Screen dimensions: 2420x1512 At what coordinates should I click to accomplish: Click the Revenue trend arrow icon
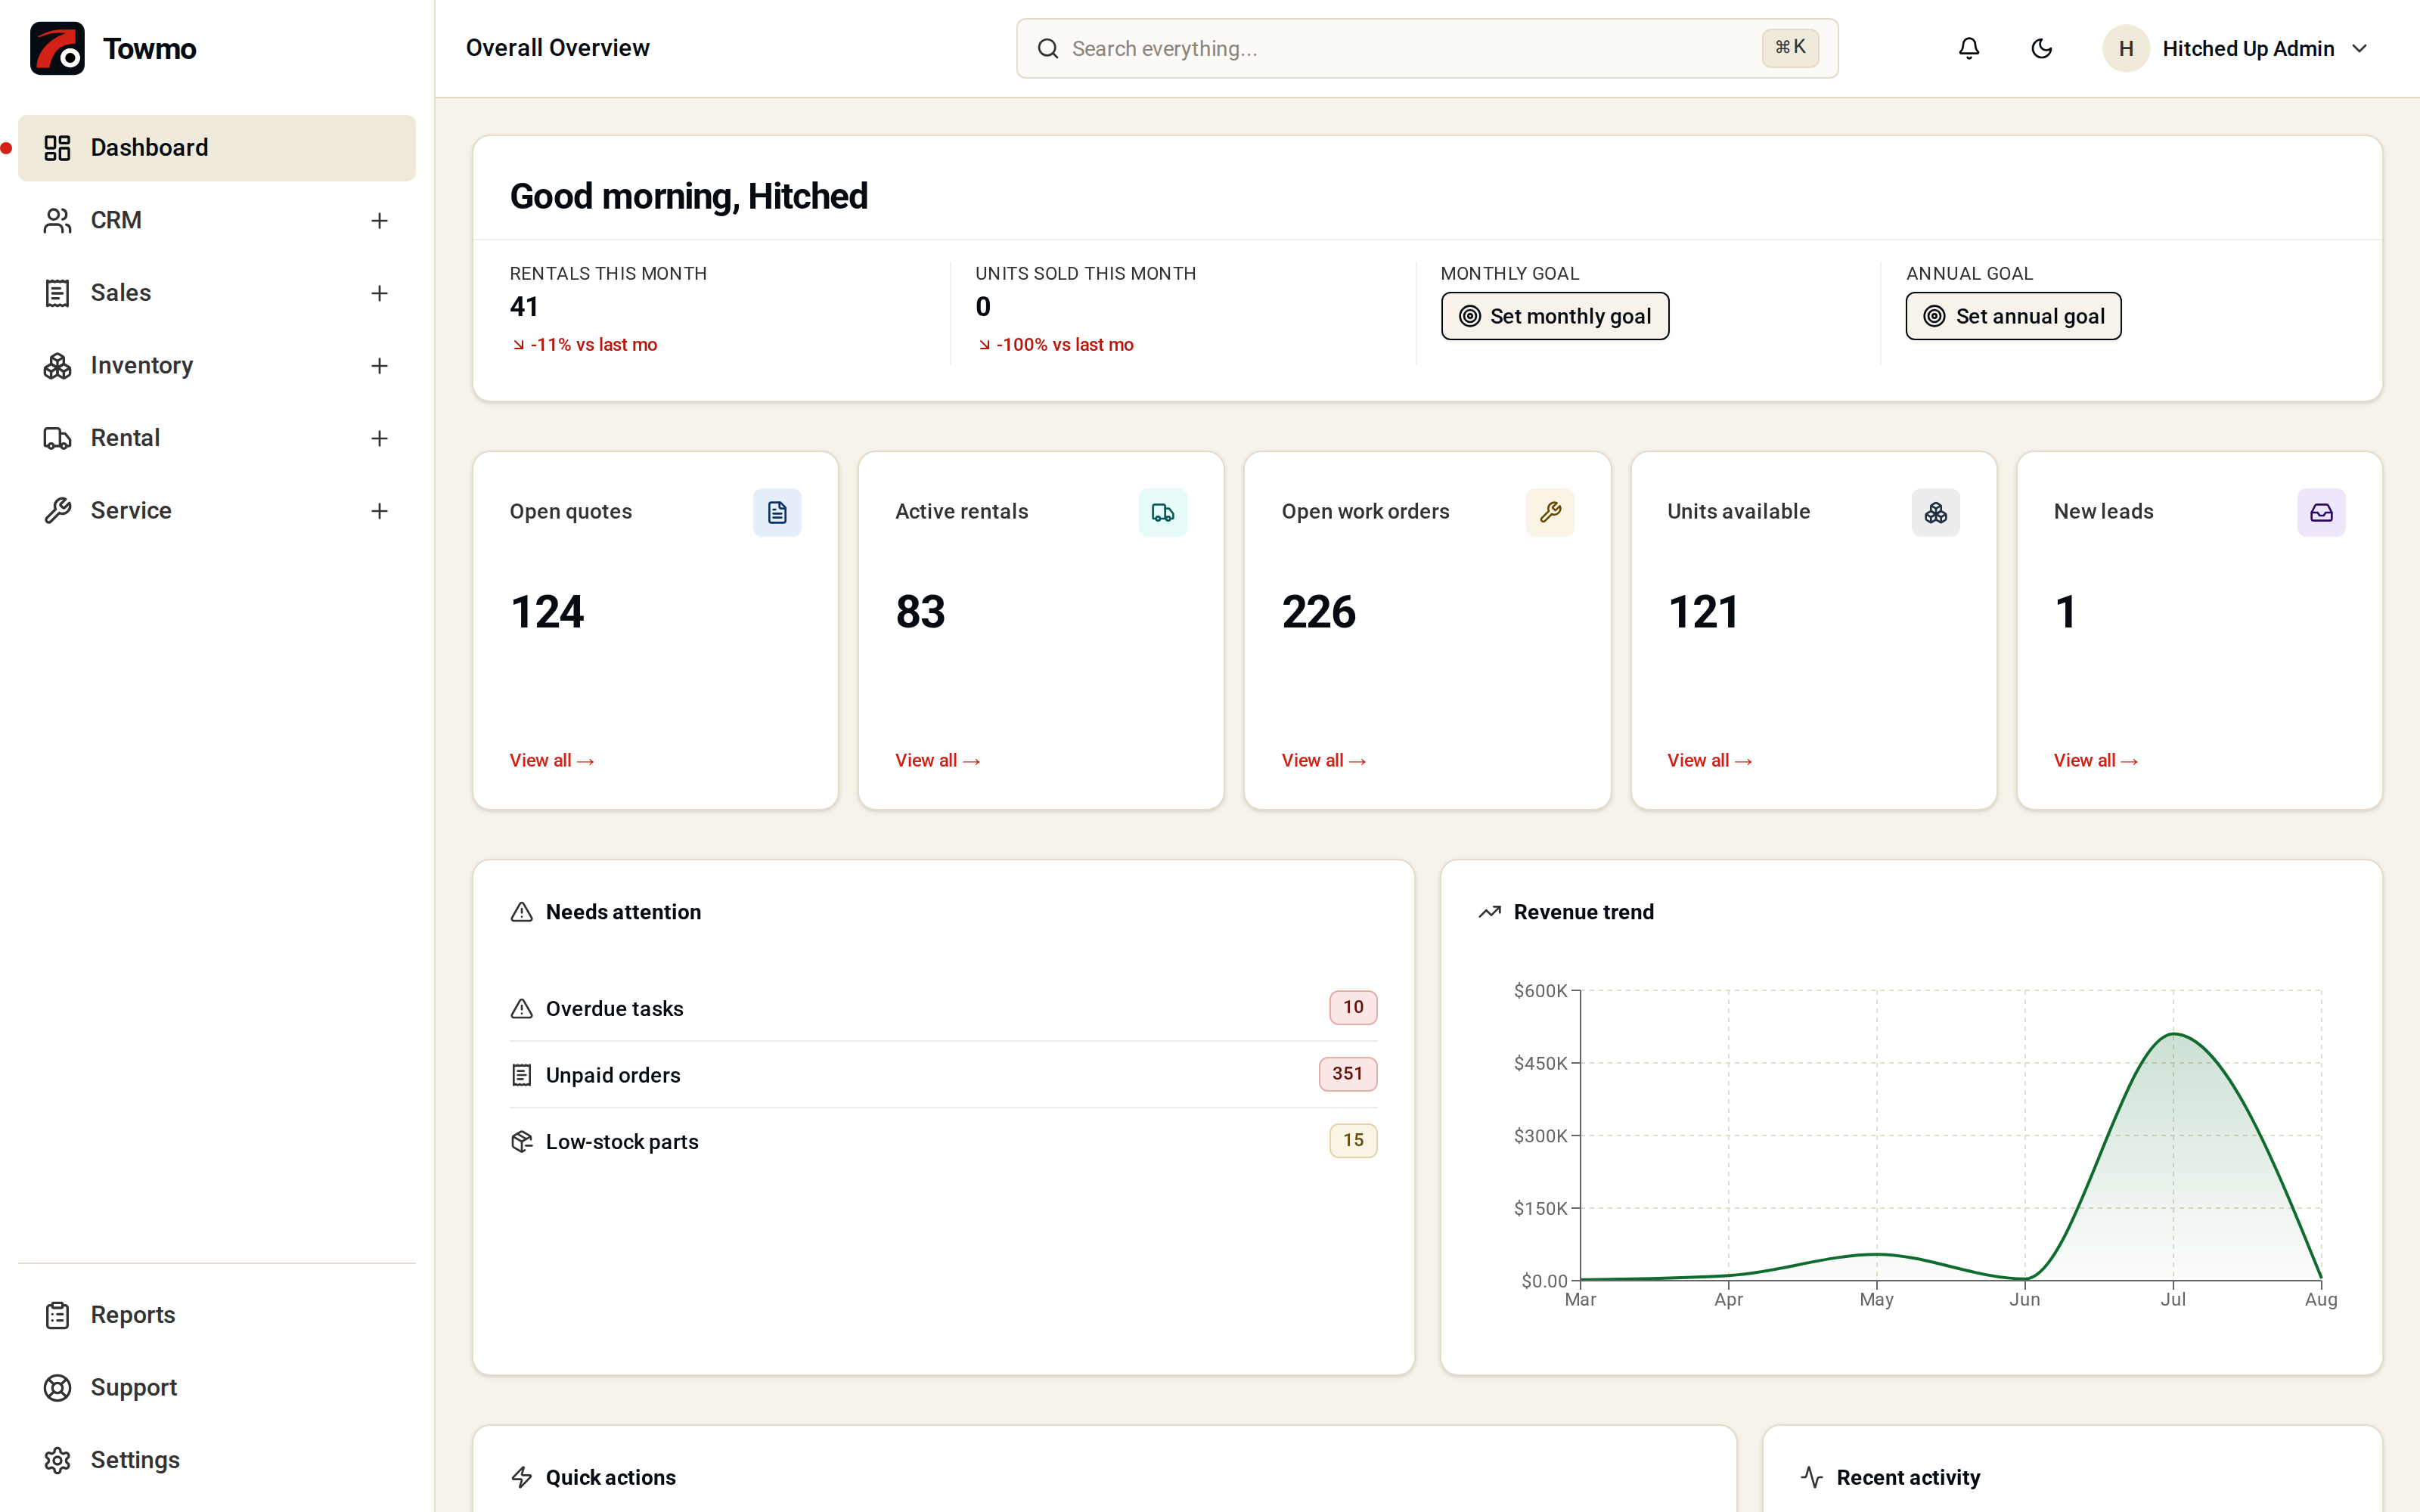(1490, 912)
